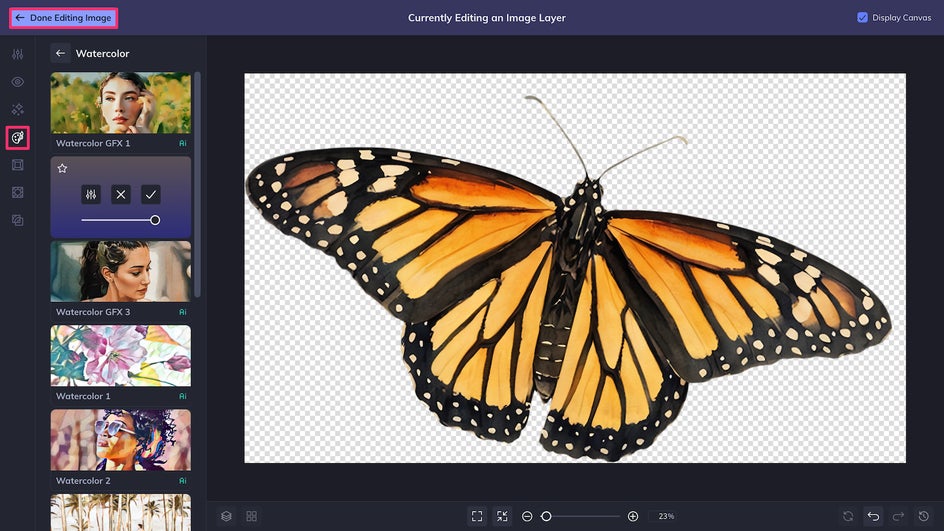Select Watercolor GFX 1 effect thumbnail
The image size is (944, 531).
coord(120,103)
